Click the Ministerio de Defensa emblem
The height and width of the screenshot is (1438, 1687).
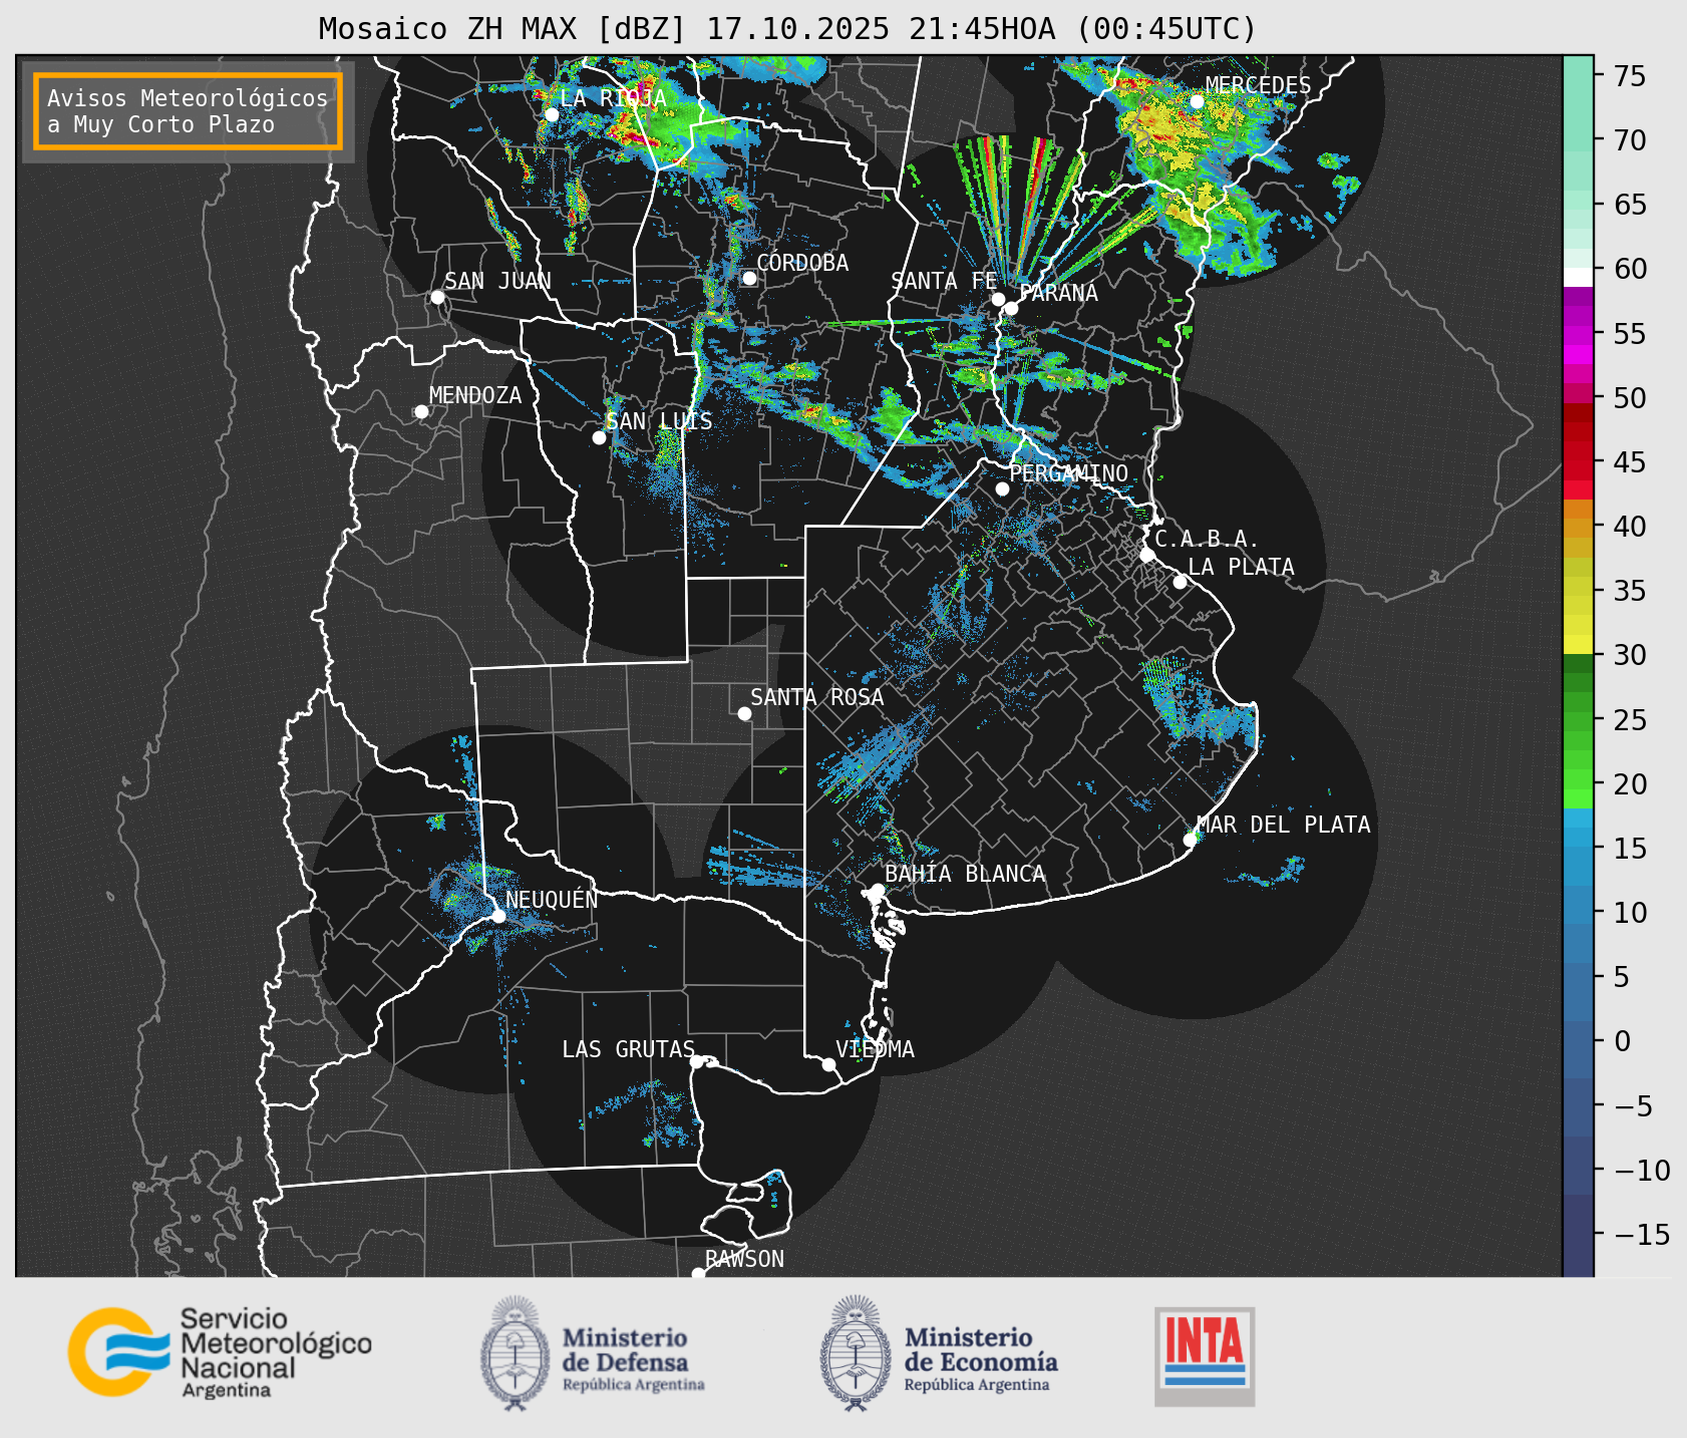click(515, 1353)
